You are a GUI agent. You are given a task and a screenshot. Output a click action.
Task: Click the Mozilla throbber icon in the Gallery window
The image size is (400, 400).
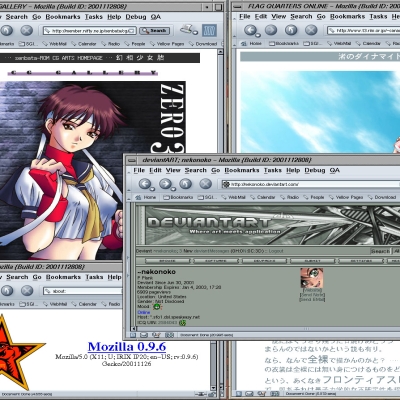click(209, 31)
